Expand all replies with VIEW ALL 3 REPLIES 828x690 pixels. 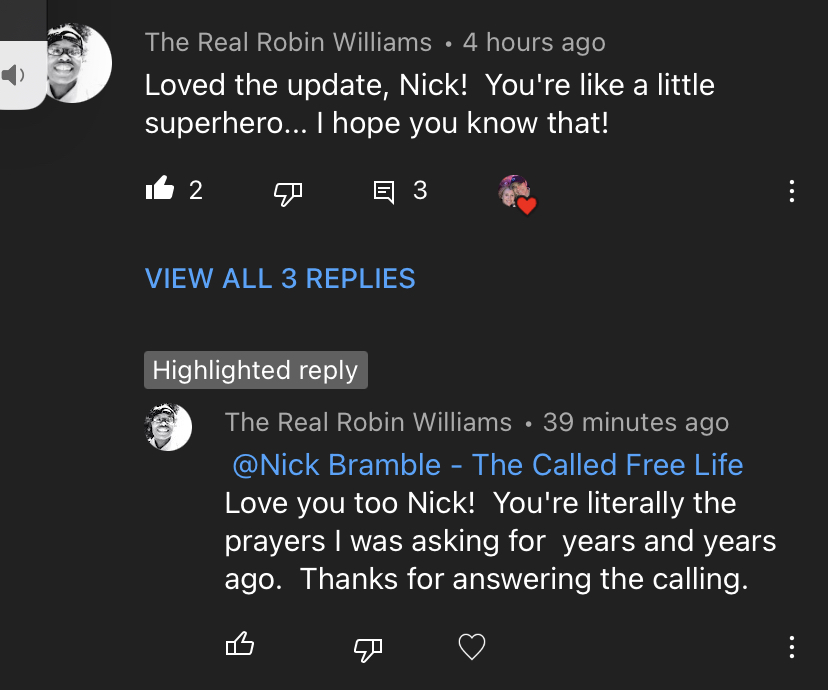pos(280,278)
